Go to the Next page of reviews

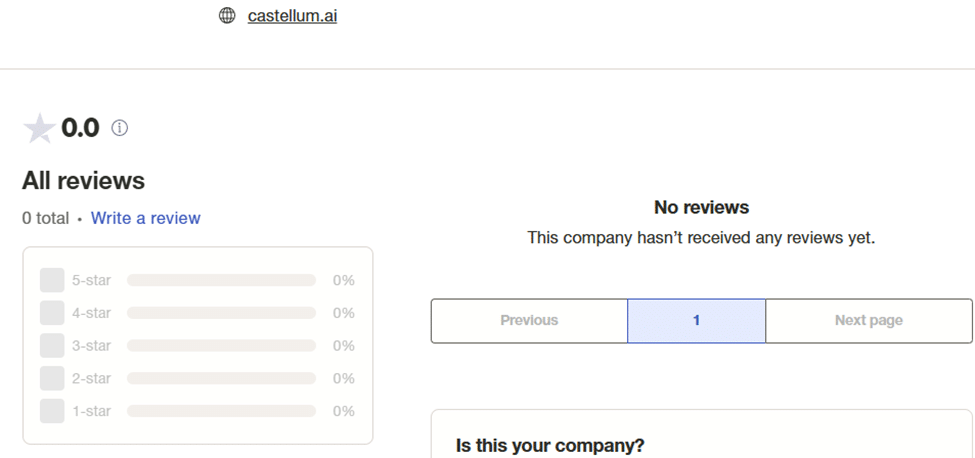[869, 321]
